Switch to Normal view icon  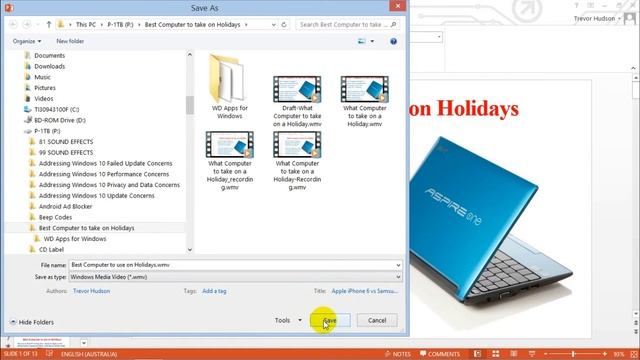click(x=477, y=354)
